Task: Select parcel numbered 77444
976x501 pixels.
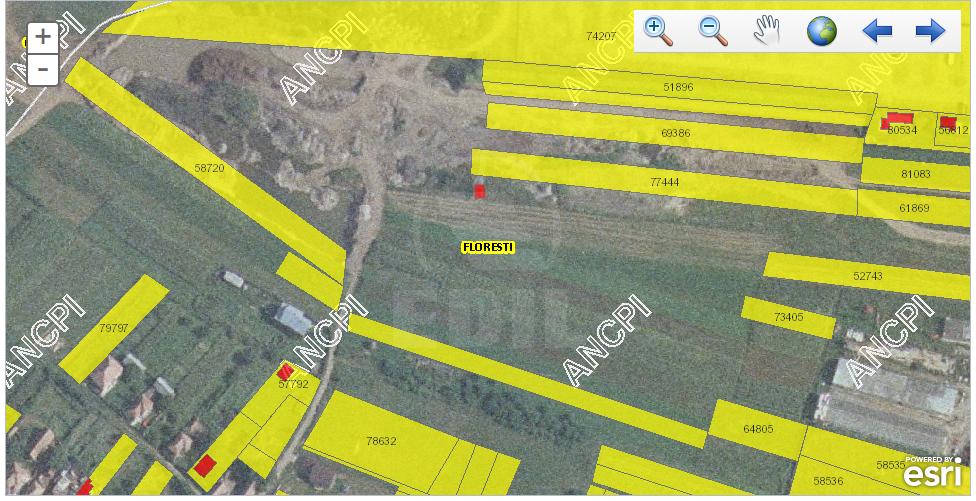Action: point(664,182)
